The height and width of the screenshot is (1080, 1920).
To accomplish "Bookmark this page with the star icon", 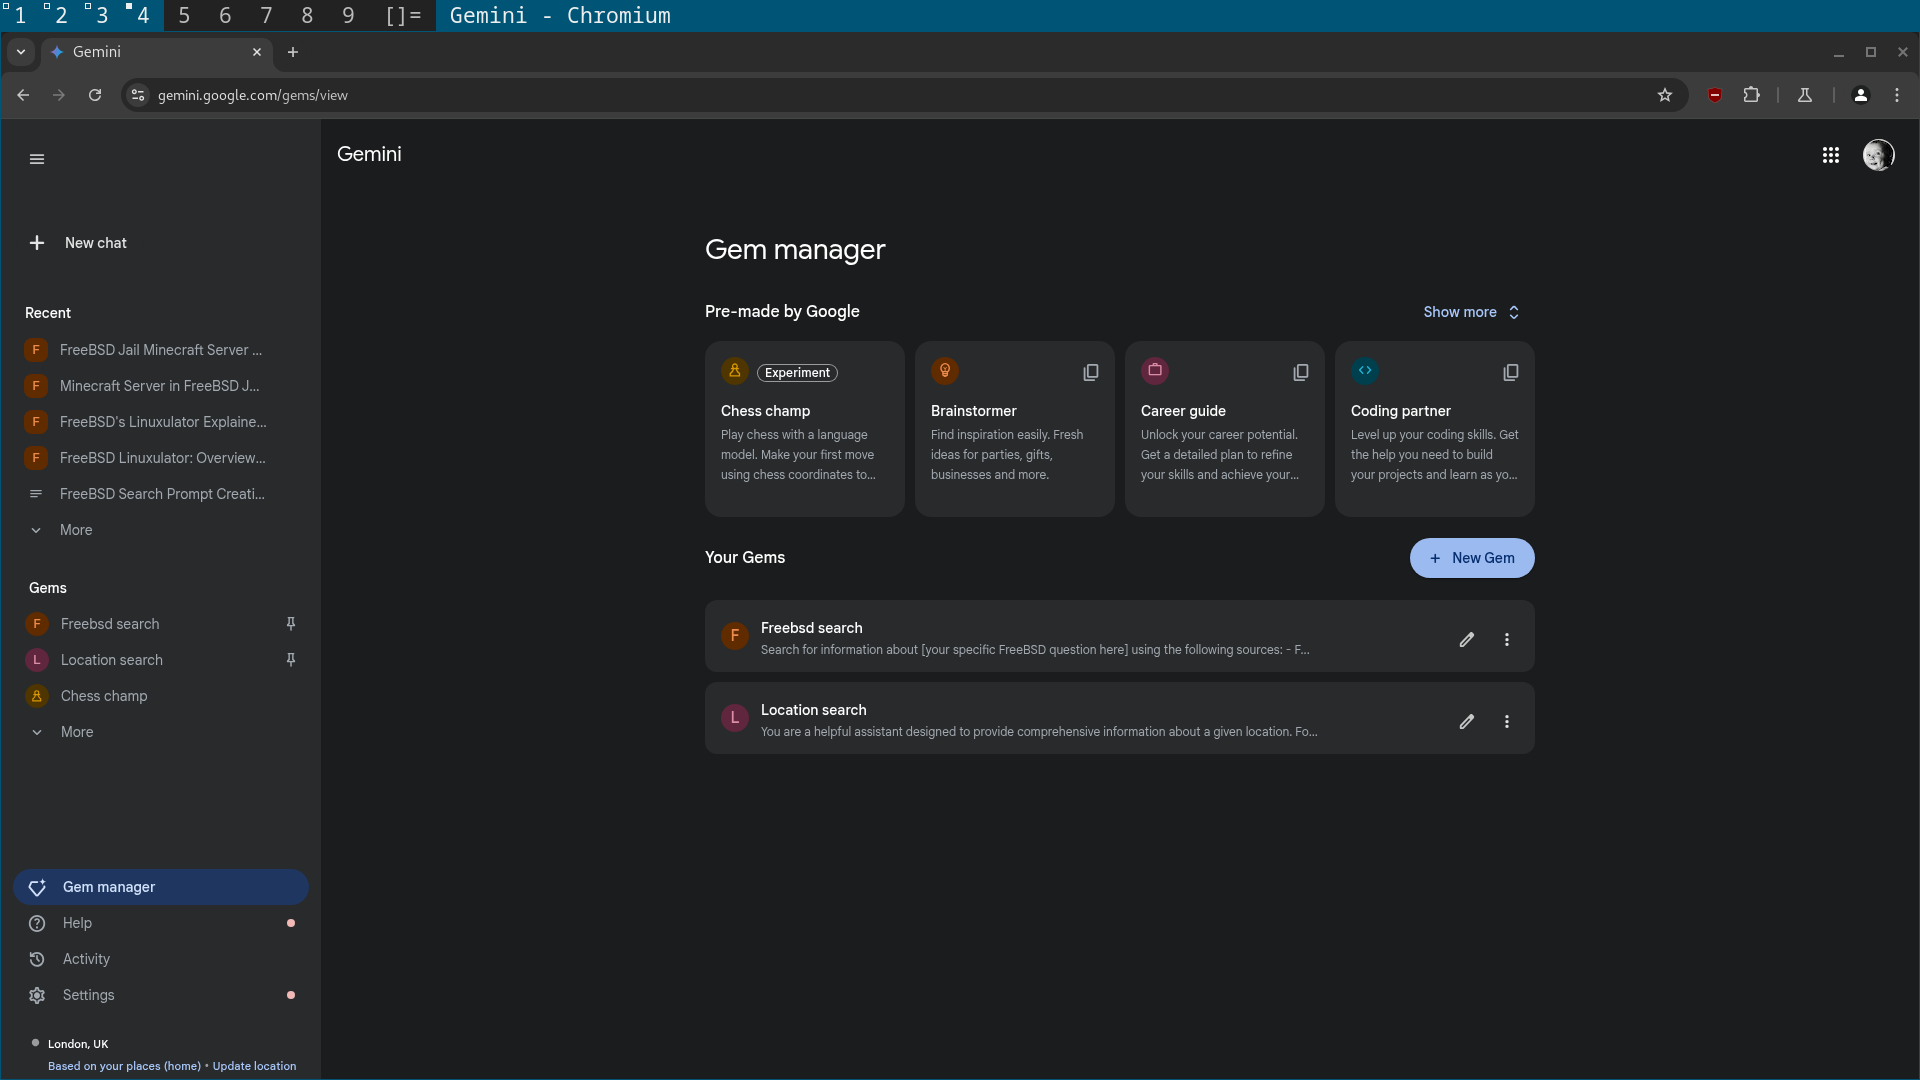I will 1664,95.
